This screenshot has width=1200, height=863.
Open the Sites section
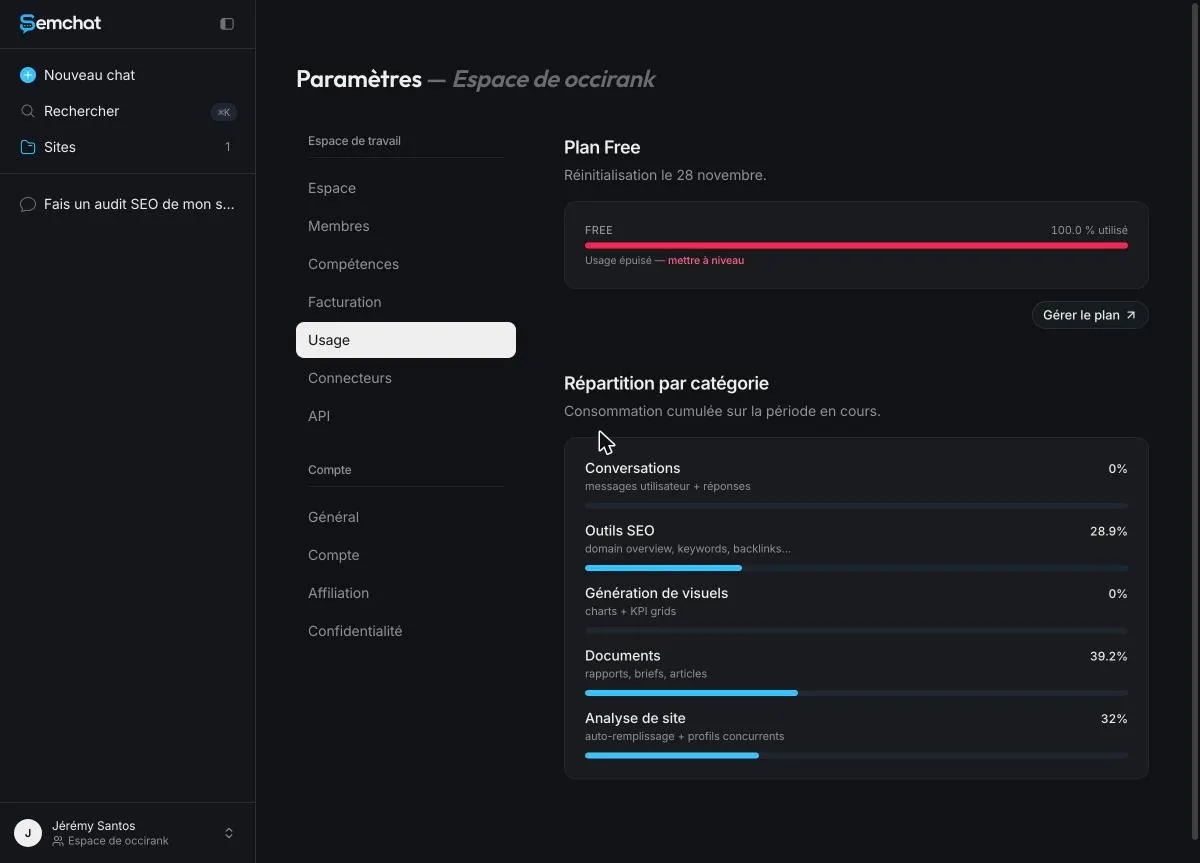(x=127, y=147)
